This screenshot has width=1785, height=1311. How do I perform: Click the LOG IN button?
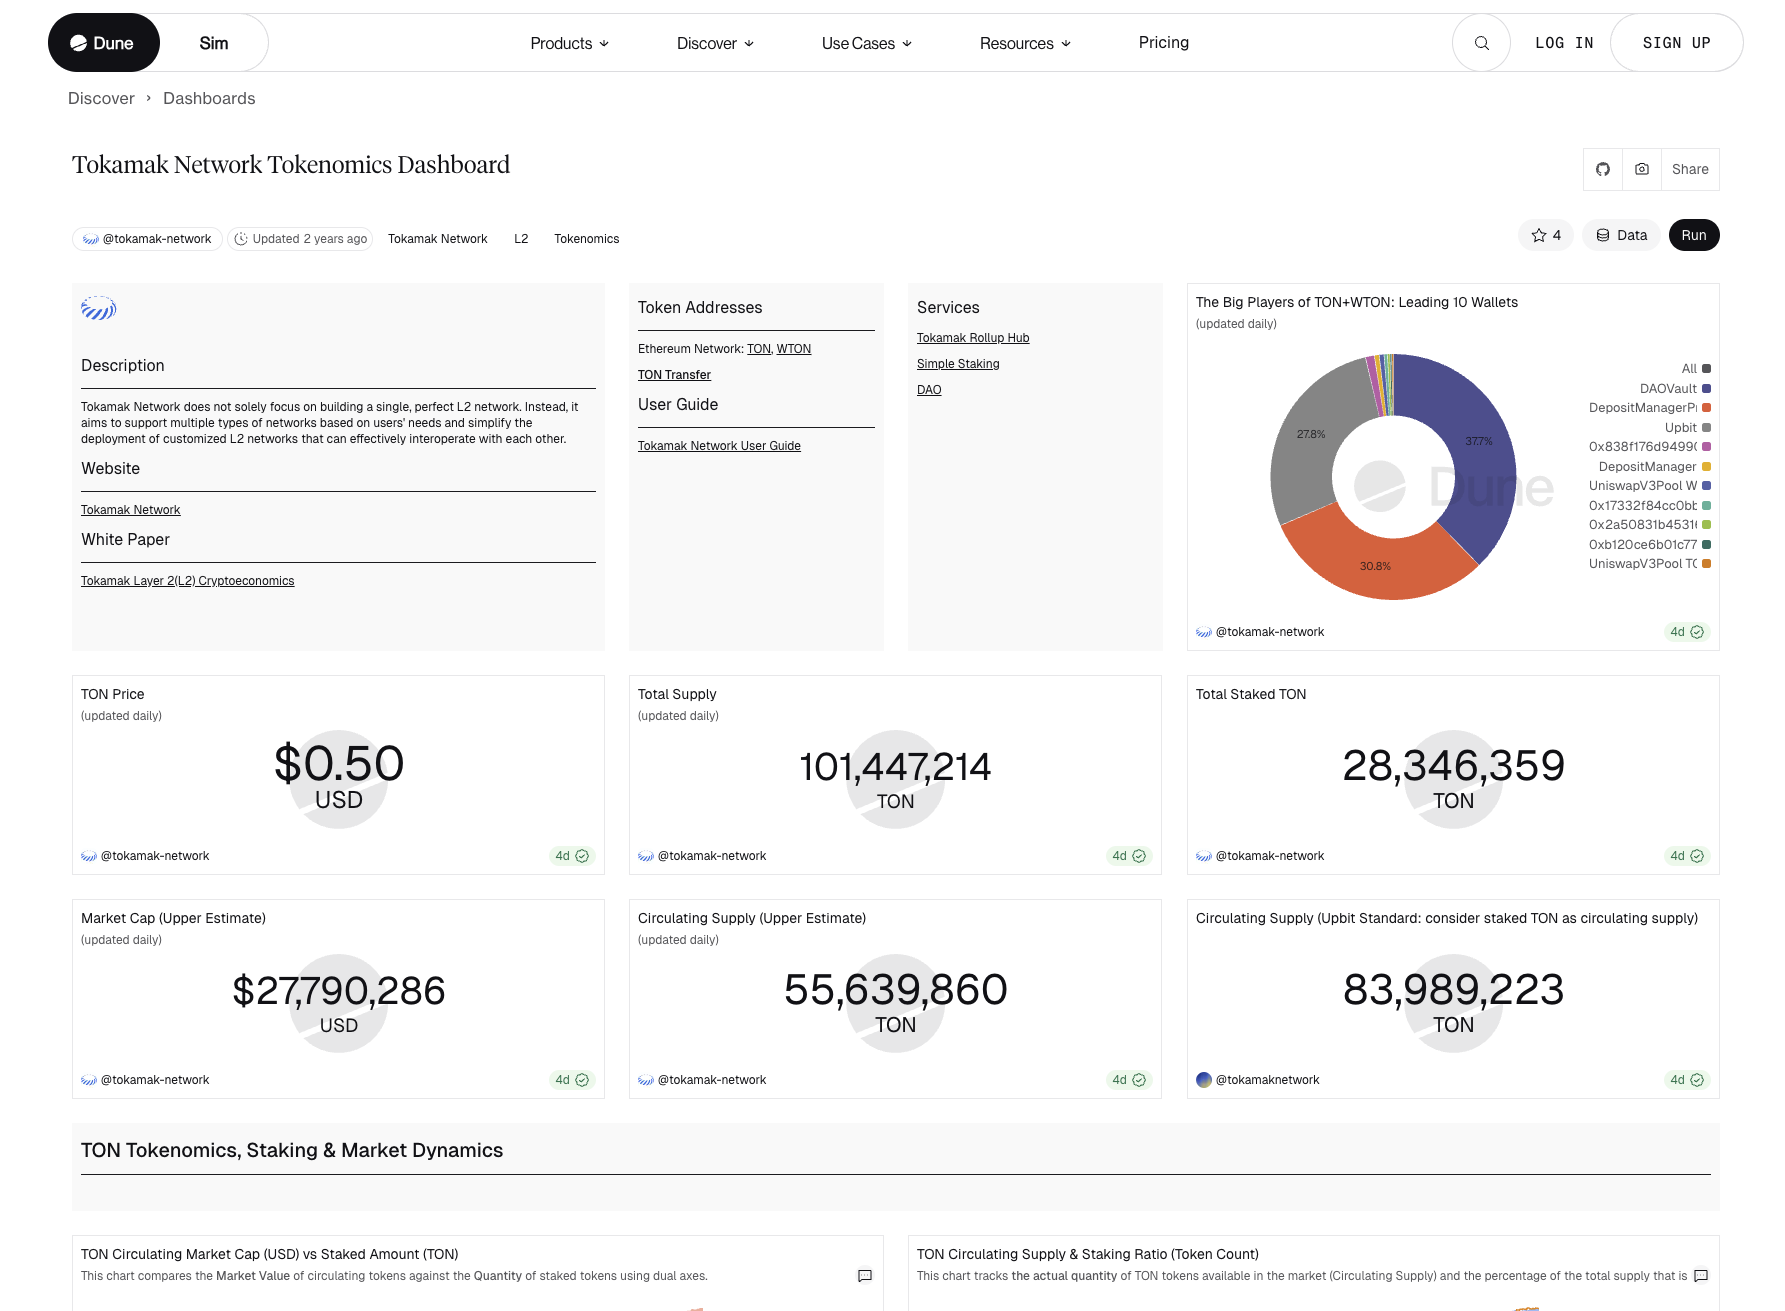(1564, 43)
